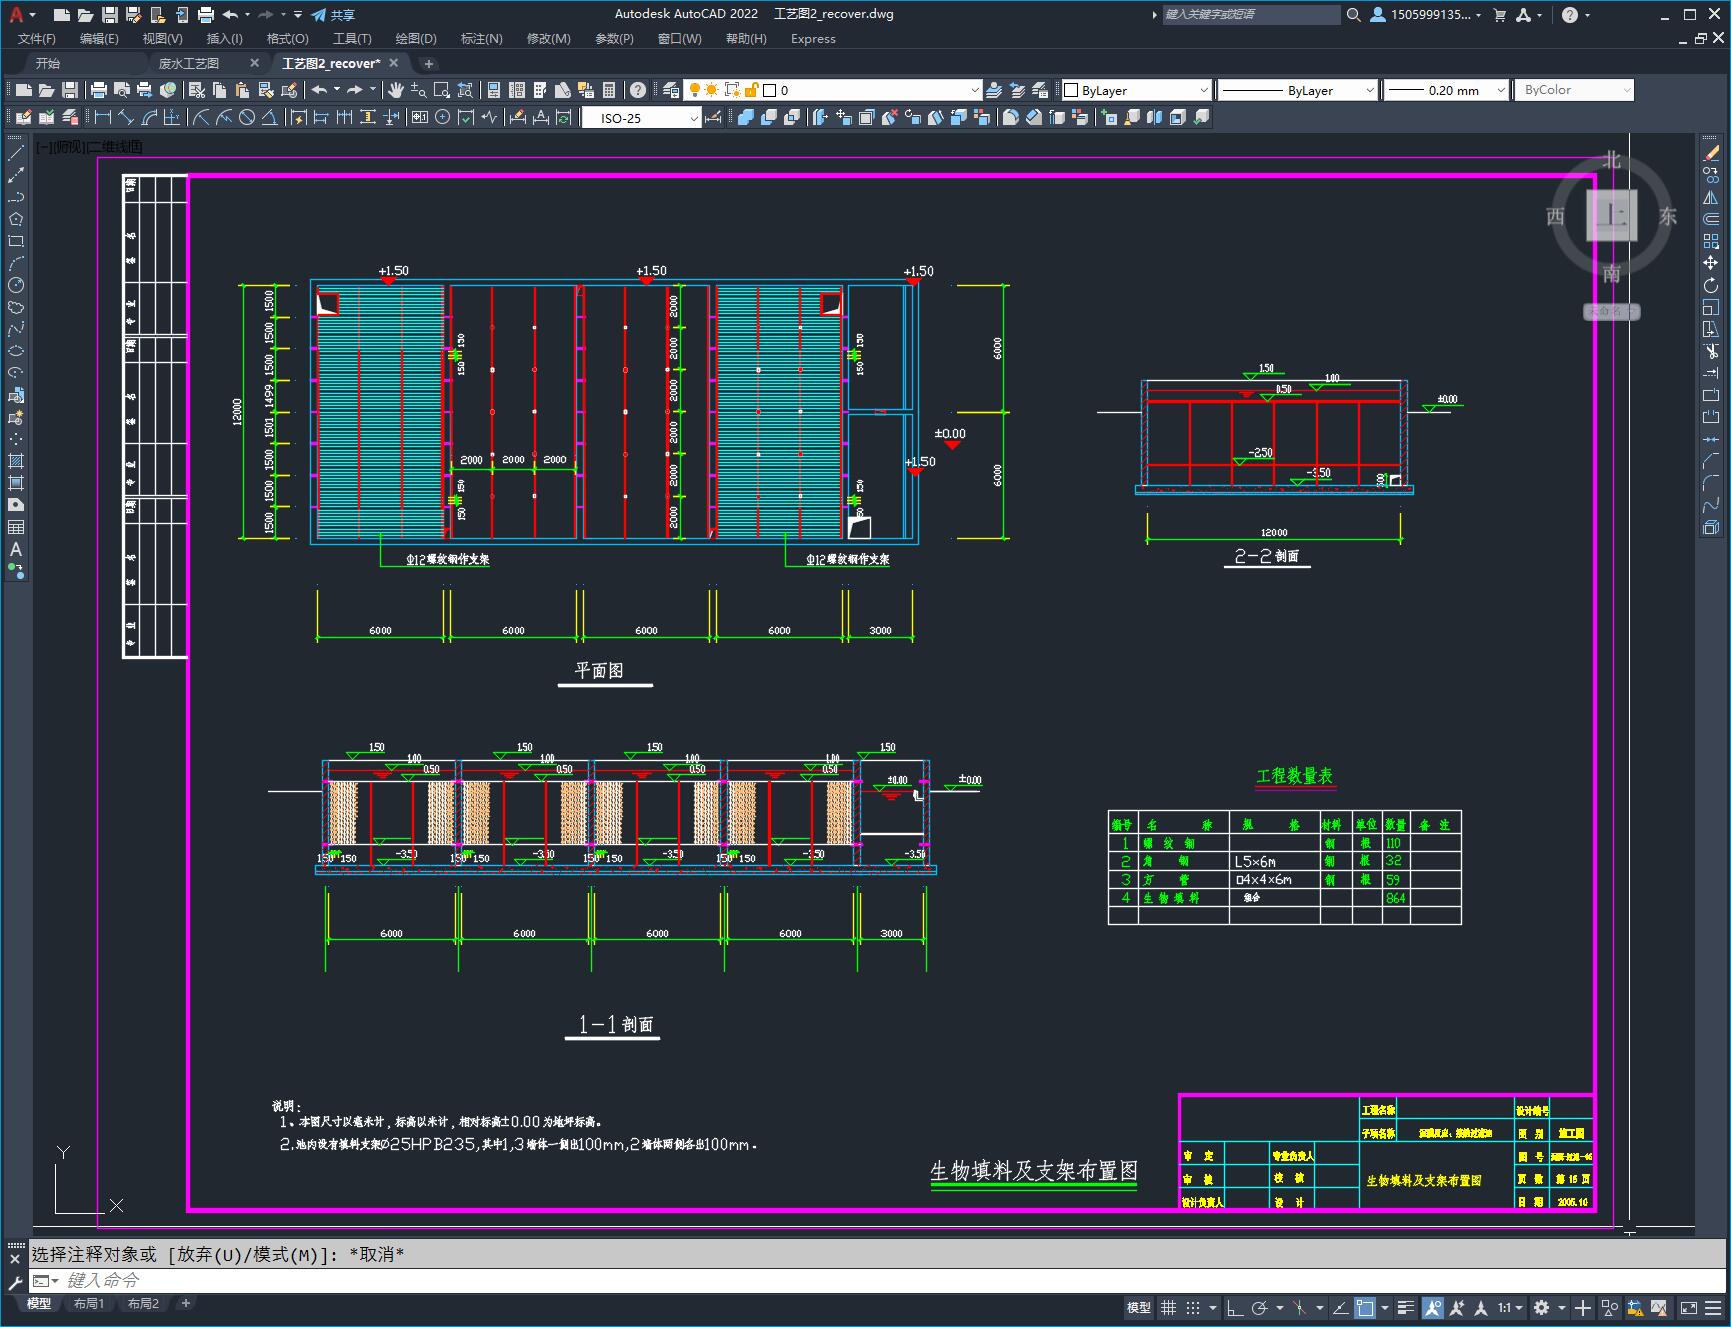Select the Multiline Text tool
The image size is (1731, 1327).
[x=16, y=549]
